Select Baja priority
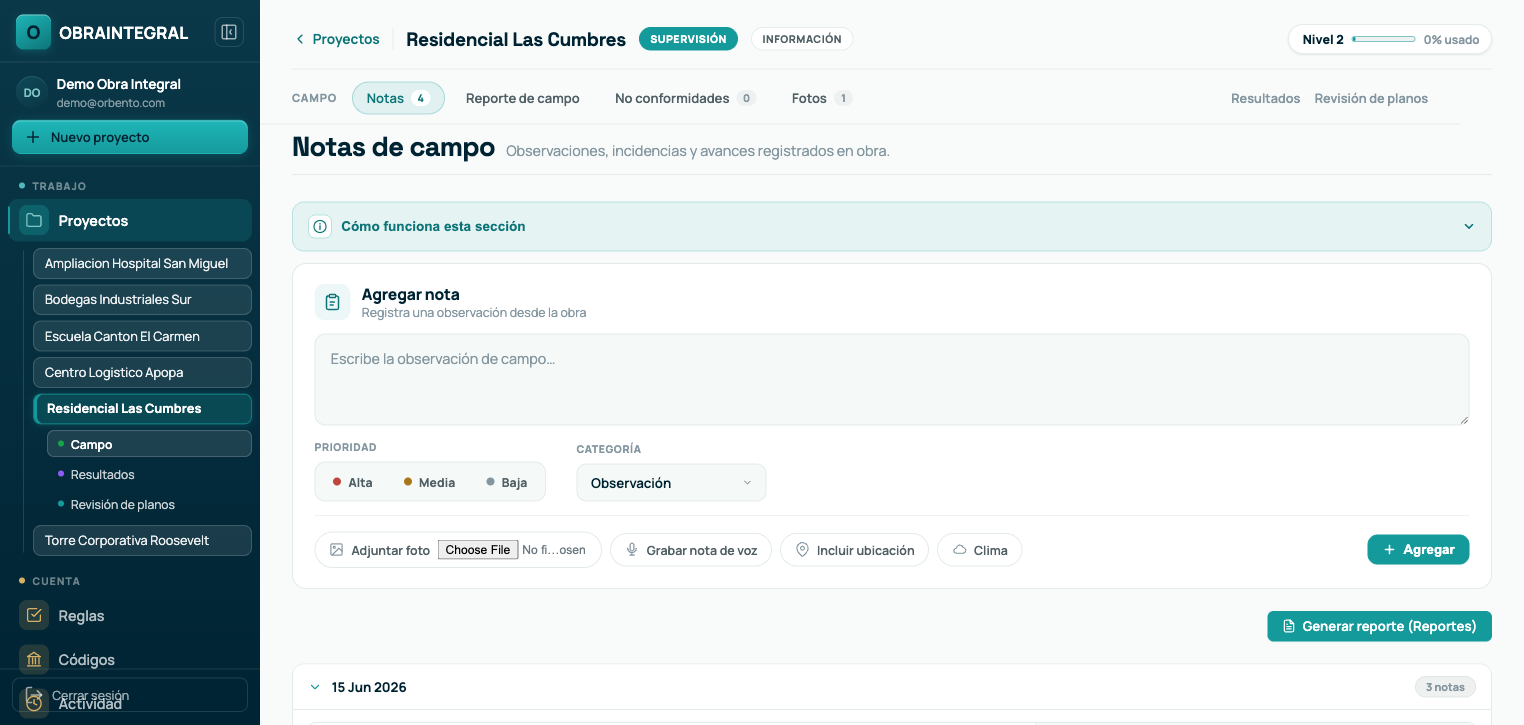This screenshot has height=725, width=1524. click(x=506, y=482)
